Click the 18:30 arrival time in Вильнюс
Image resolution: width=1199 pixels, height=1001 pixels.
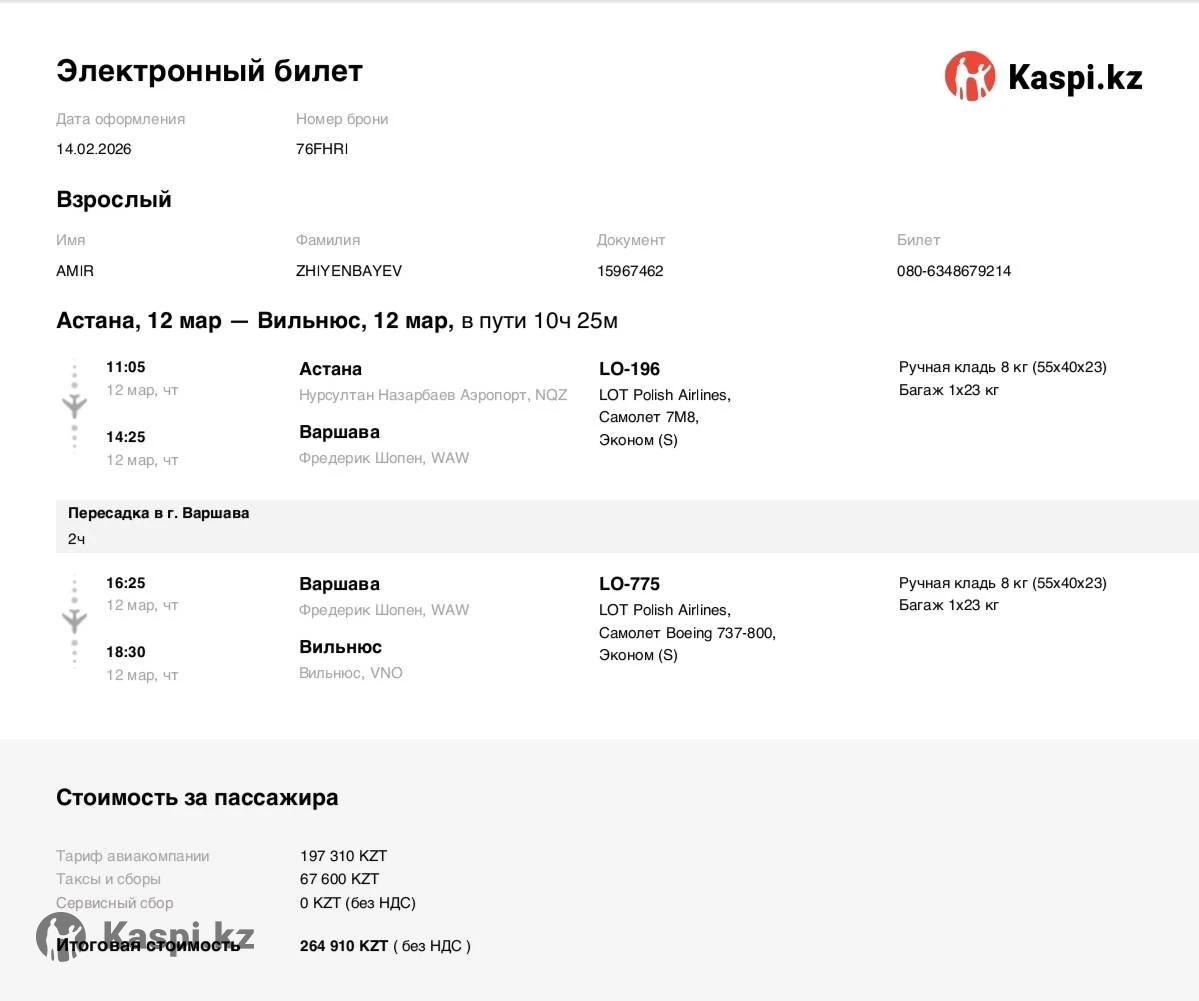point(126,652)
